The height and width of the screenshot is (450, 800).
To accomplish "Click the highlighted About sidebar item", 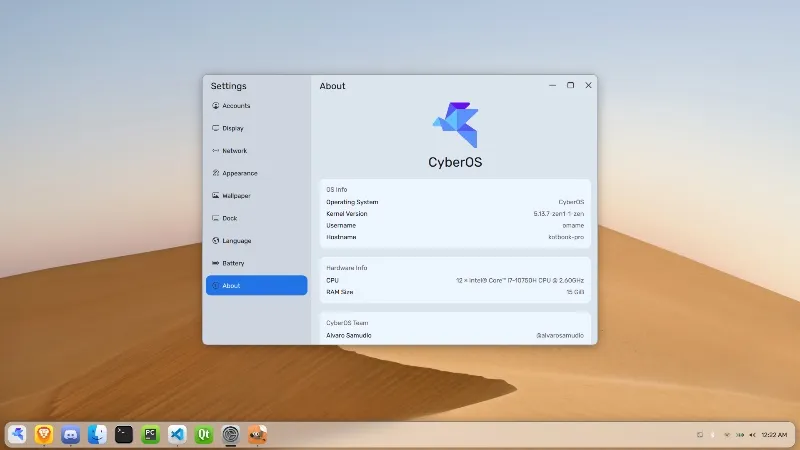I will 256,286.
